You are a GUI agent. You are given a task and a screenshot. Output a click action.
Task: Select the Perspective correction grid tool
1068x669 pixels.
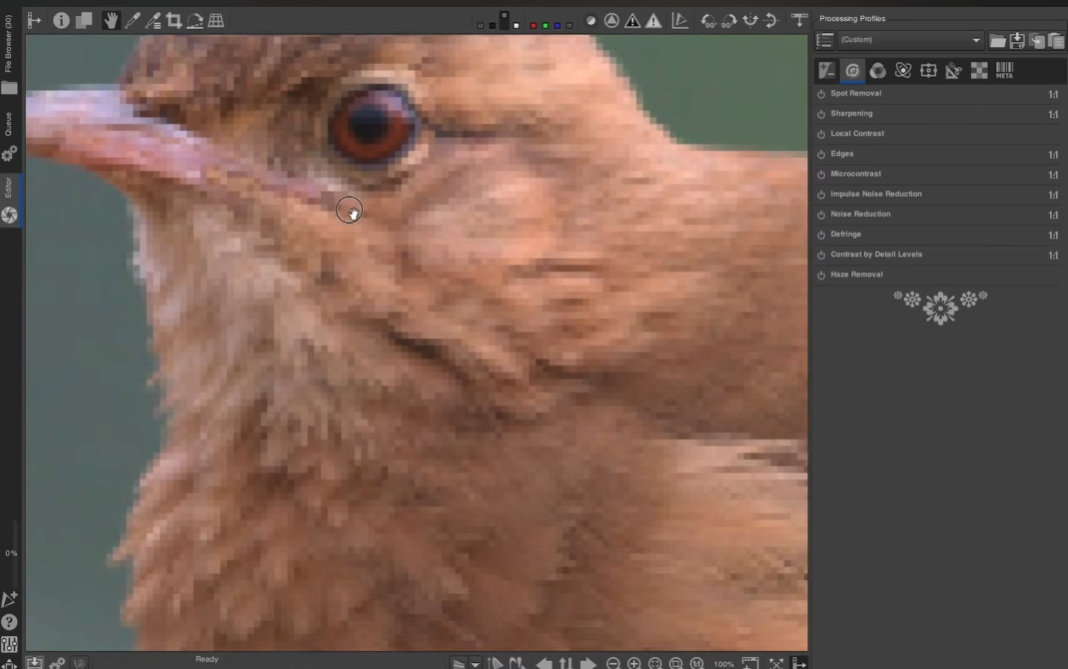click(x=216, y=20)
